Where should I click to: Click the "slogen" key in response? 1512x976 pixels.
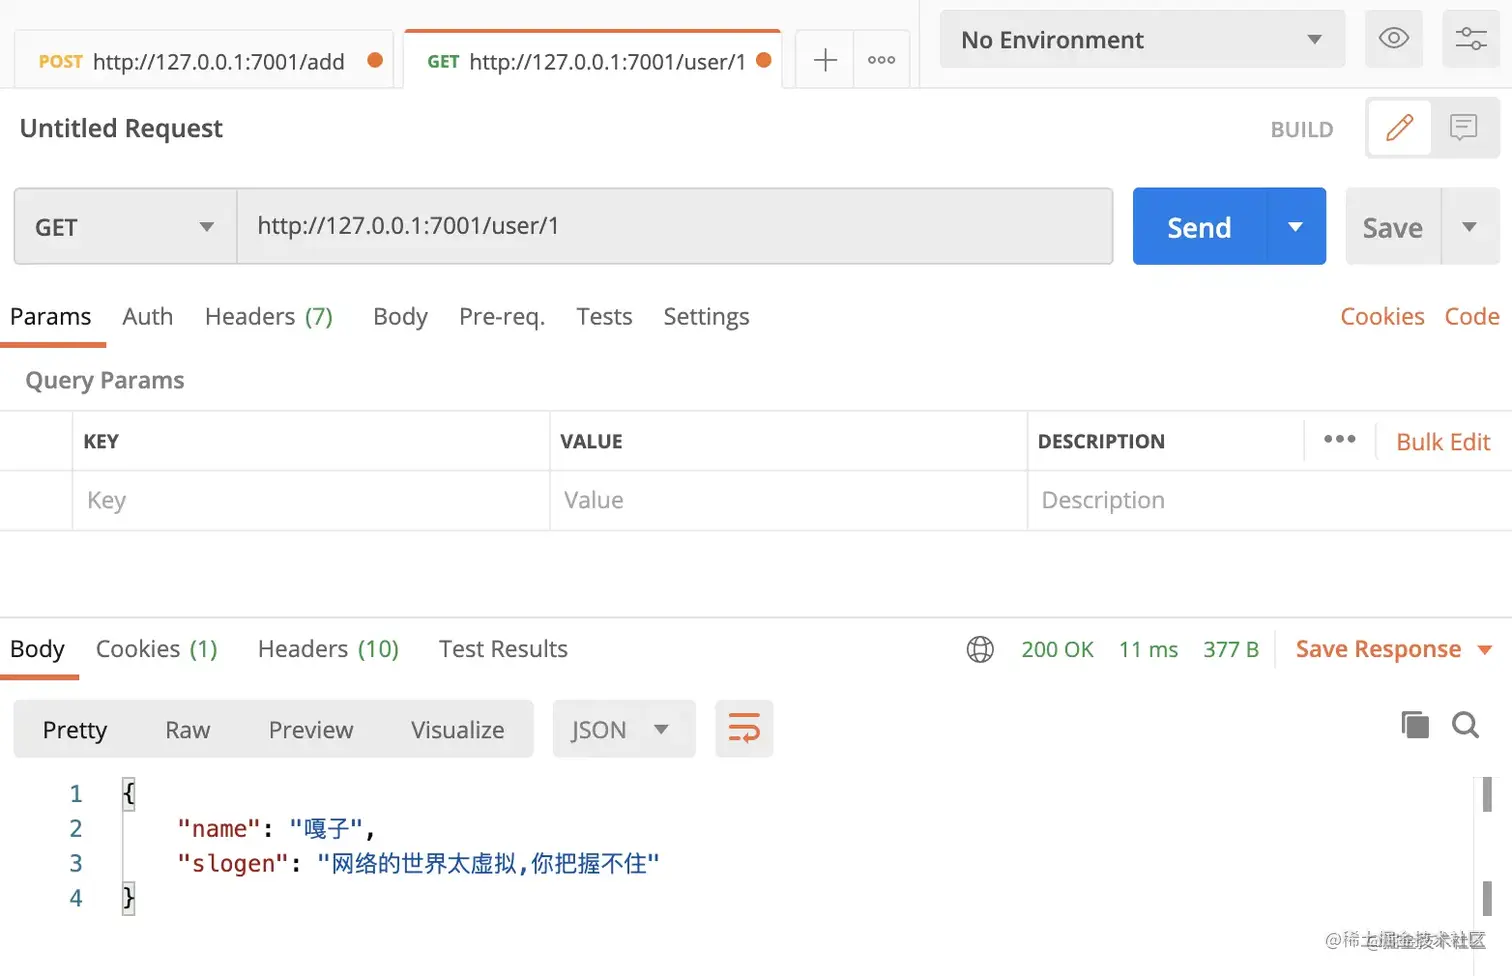pyautogui.click(x=233, y=864)
